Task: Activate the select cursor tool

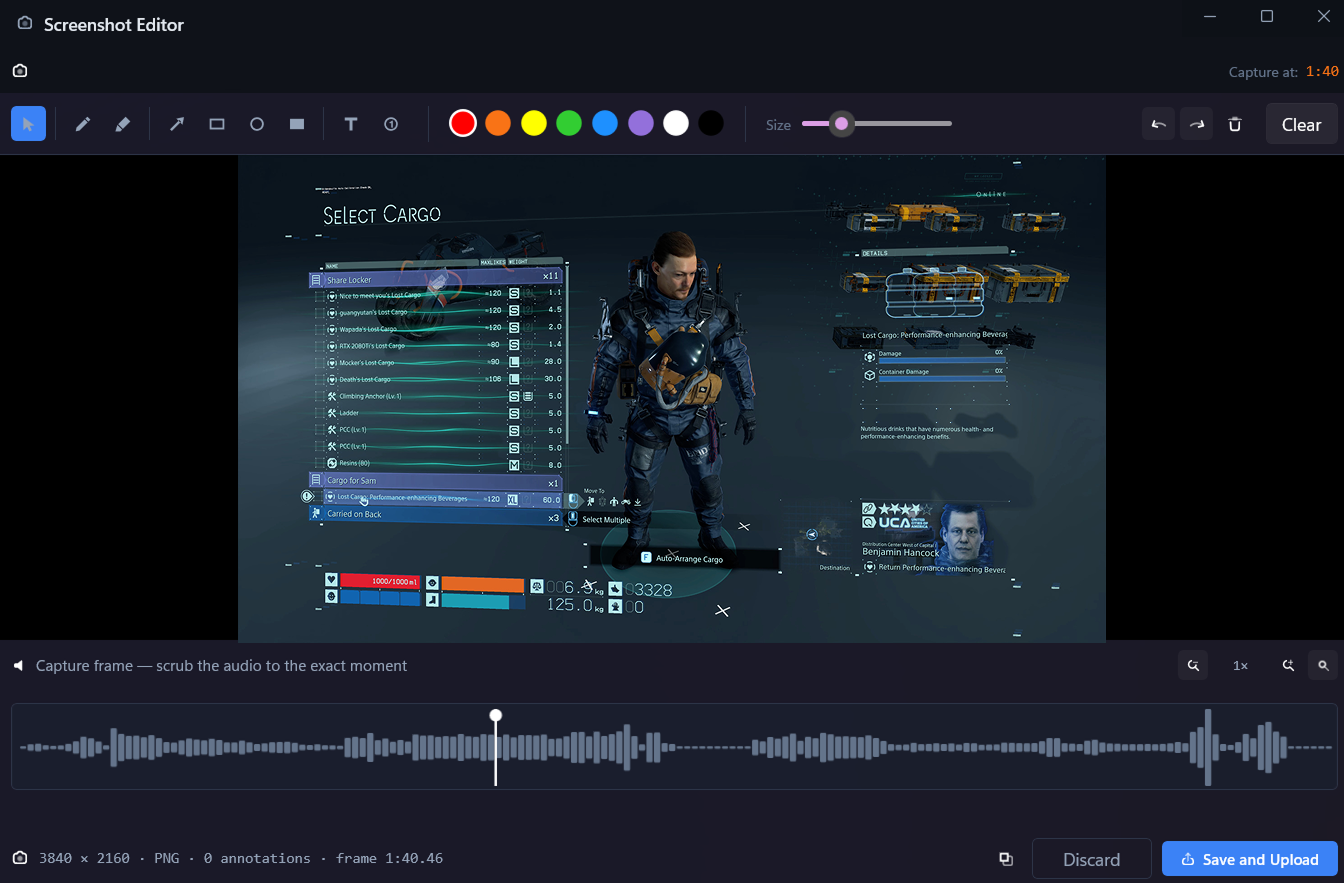Action: click(x=28, y=124)
